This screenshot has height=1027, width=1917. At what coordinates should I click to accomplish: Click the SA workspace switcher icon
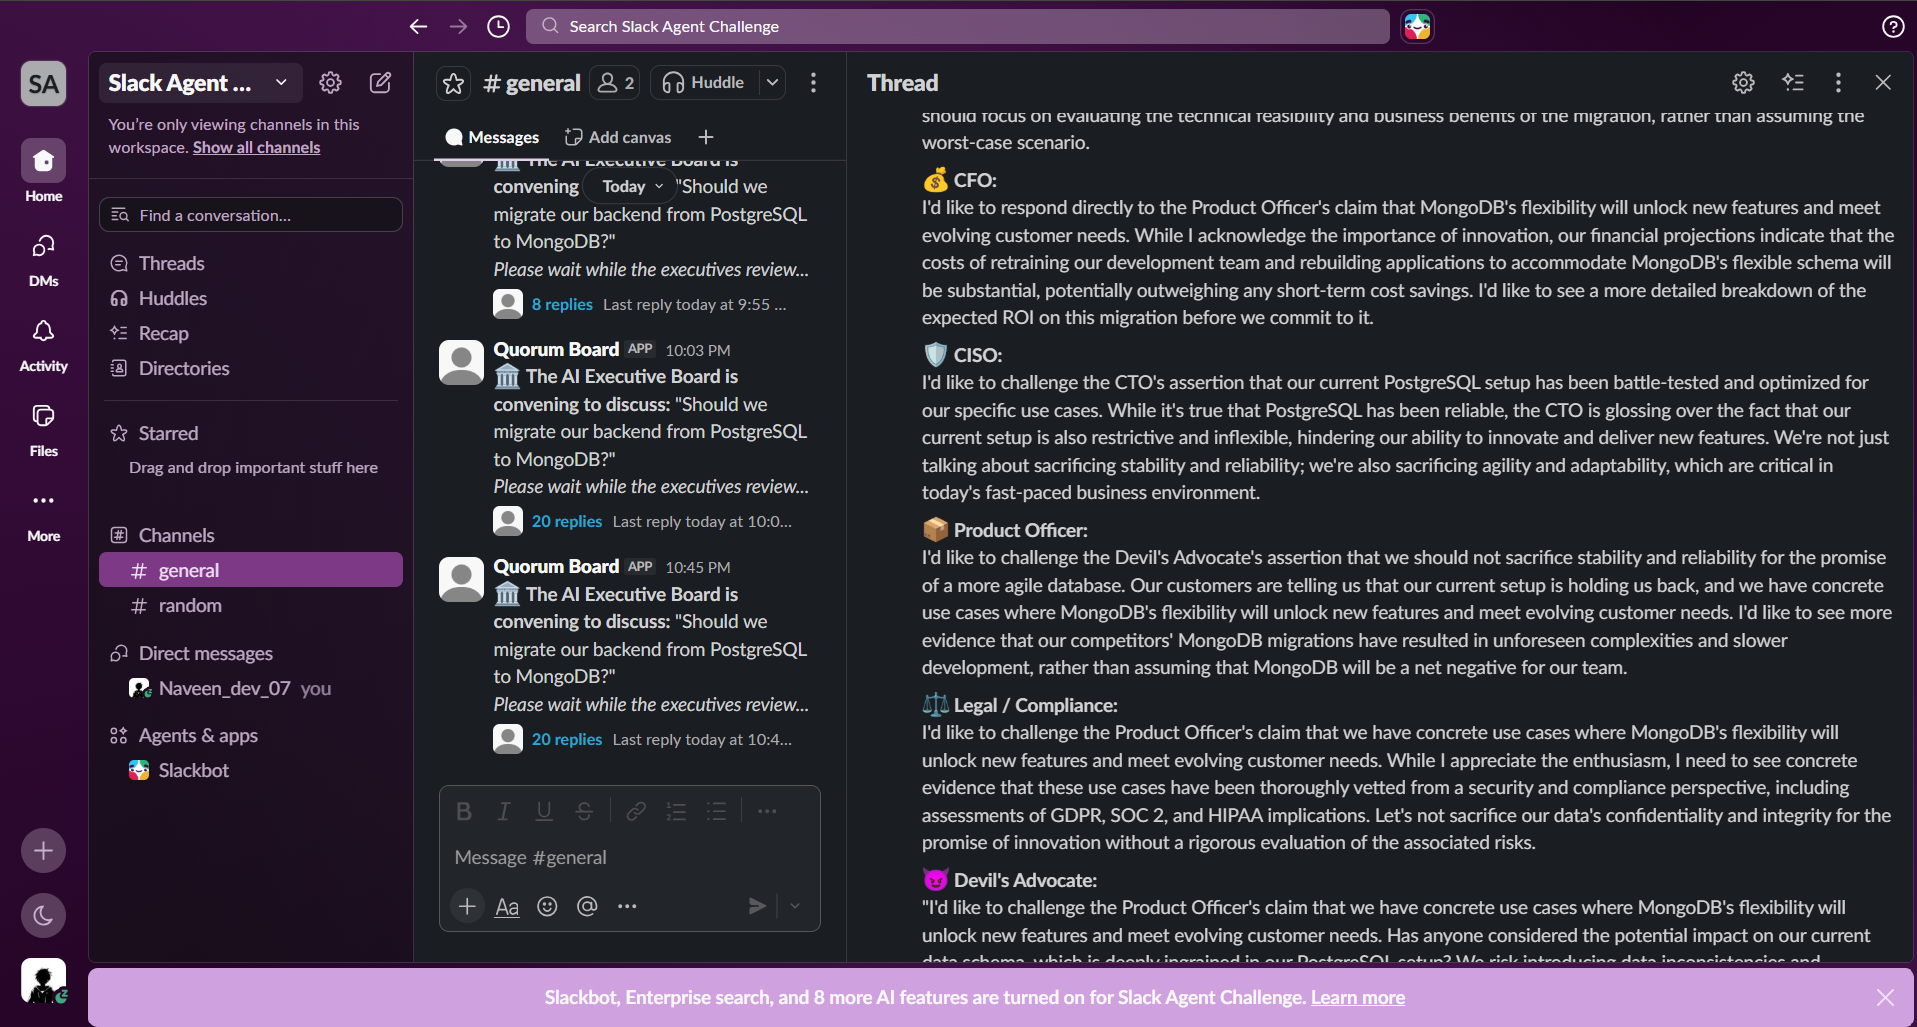click(x=44, y=84)
